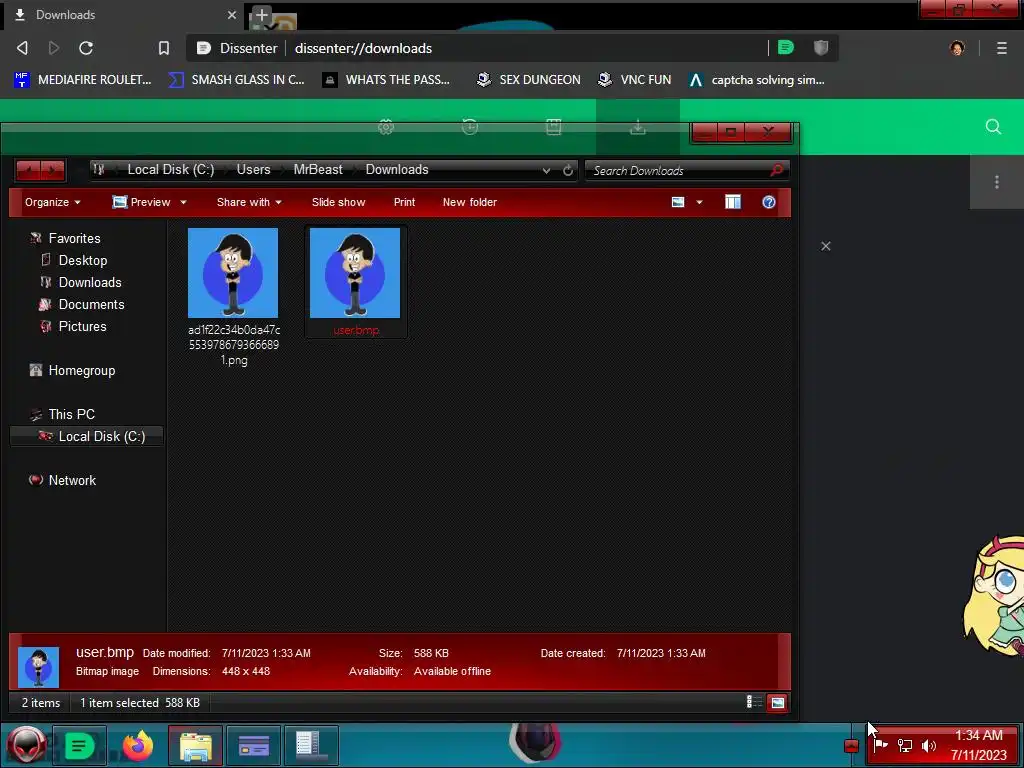
Task: Expand the view options dropdown arrow
Action: click(x=699, y=202)
